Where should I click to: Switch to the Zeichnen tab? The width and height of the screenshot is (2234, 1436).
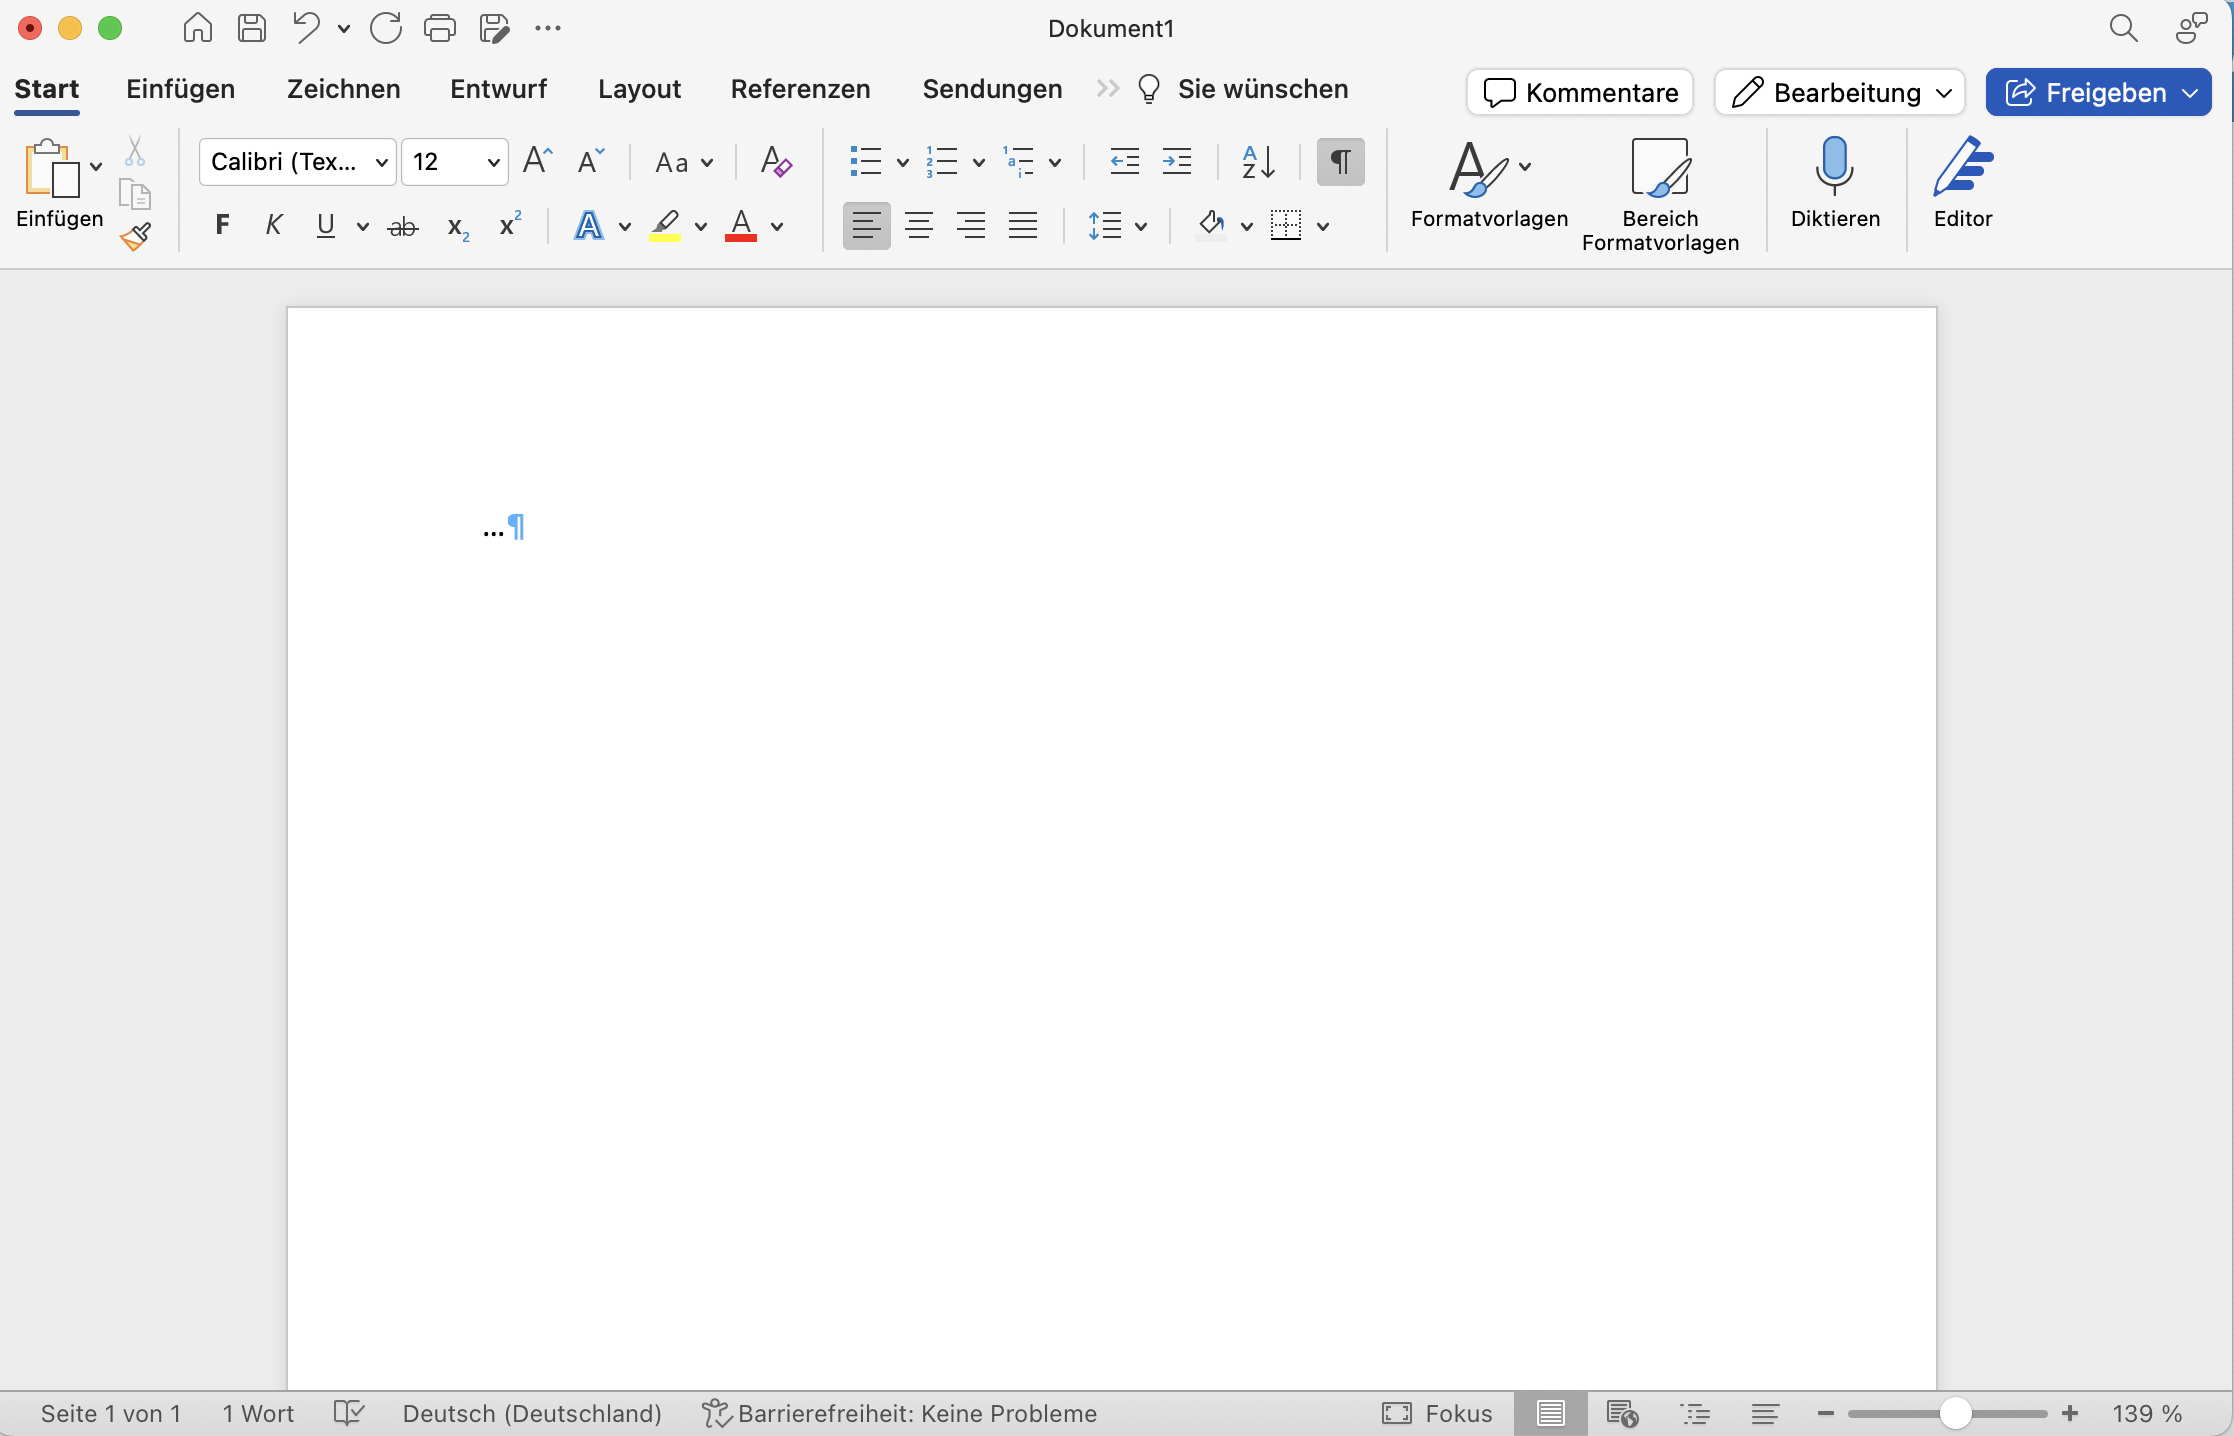[x=343, y=89]
